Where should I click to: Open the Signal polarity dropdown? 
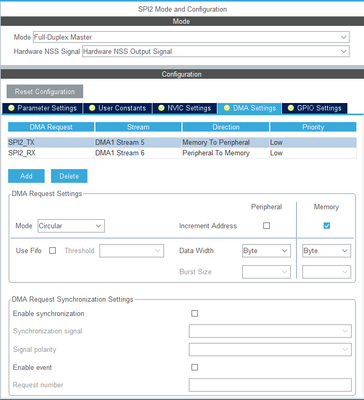point(270,349)
